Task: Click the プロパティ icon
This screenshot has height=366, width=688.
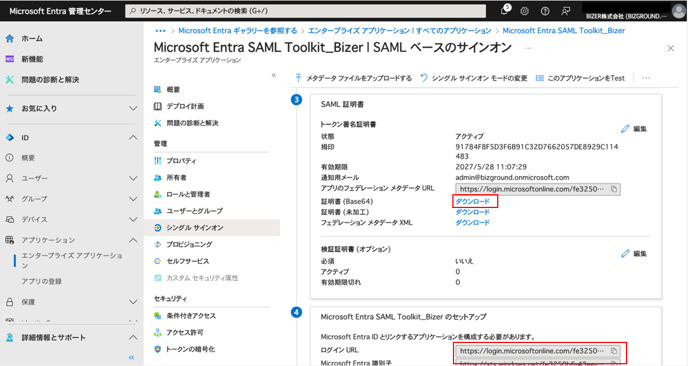Action: [158, 161]
